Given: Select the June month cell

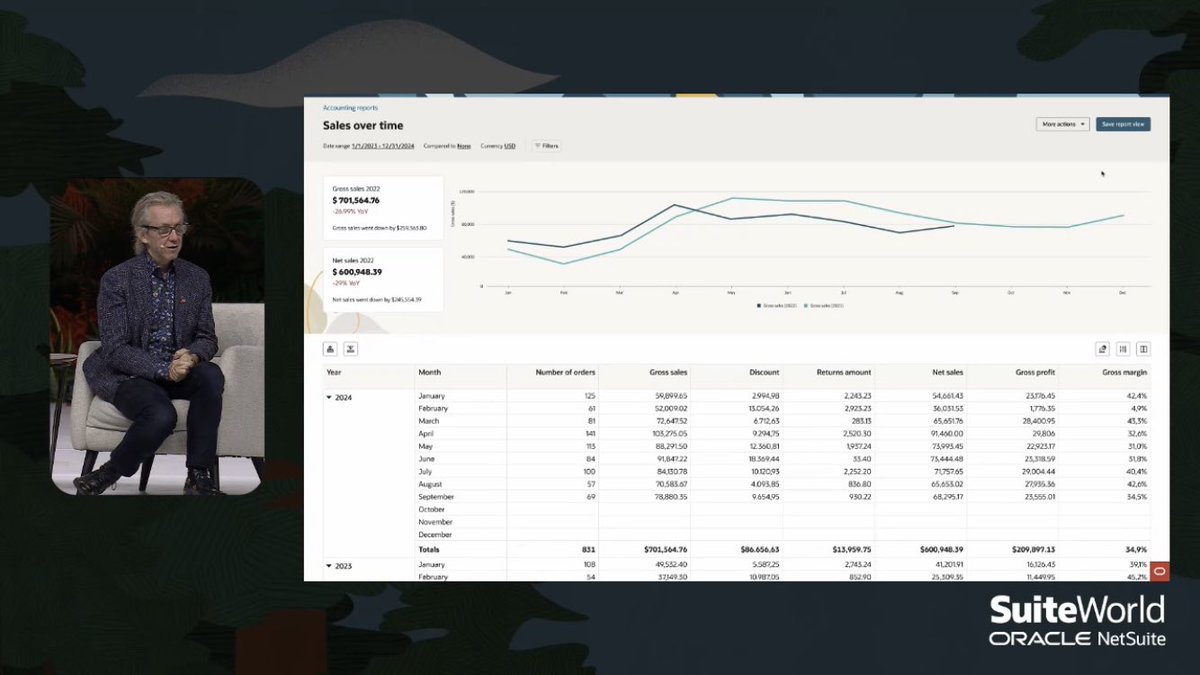Looking at the screenshot, I should pyautogui.click(x=426, y=459).
